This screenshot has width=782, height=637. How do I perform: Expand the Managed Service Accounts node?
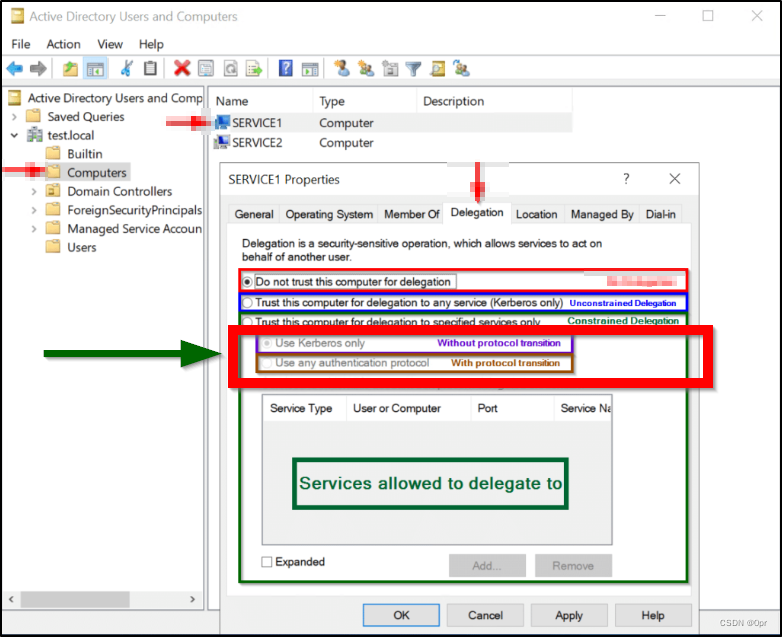(x=33, y=229)
